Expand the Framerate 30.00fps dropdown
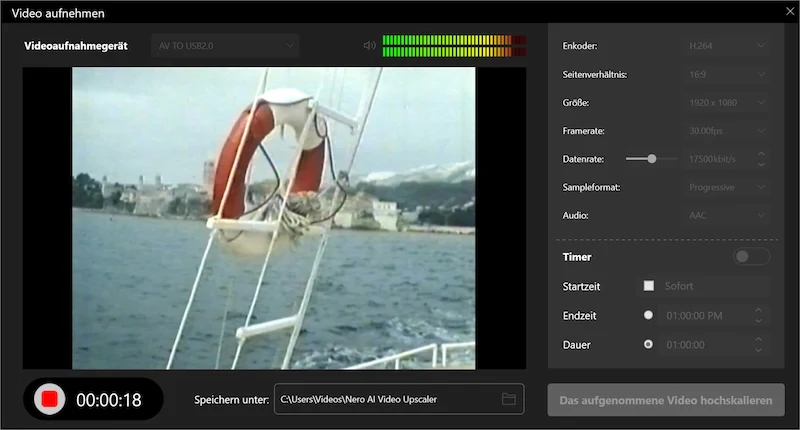The height and width of the screenshot is (430, 800). pos(727,131)
